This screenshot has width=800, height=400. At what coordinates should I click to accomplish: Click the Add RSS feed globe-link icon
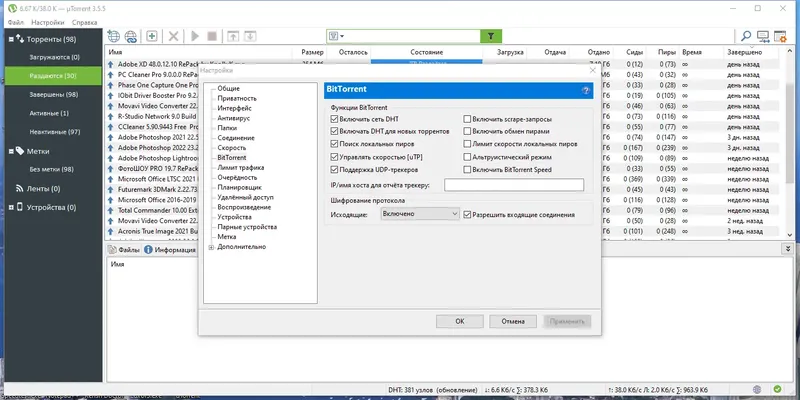131,36
